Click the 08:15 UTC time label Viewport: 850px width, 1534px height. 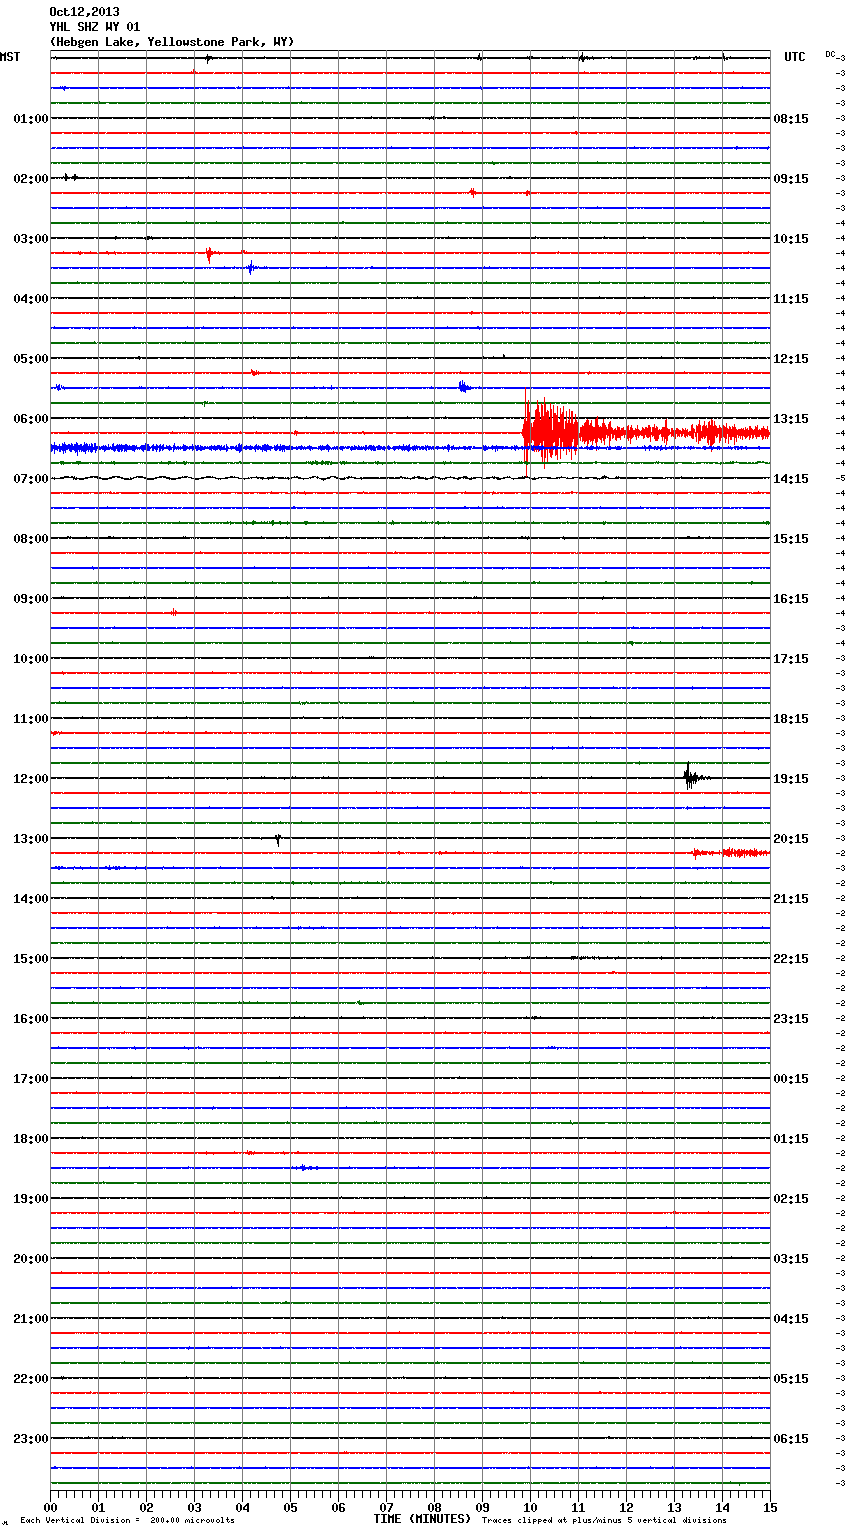tap(791, 119)
